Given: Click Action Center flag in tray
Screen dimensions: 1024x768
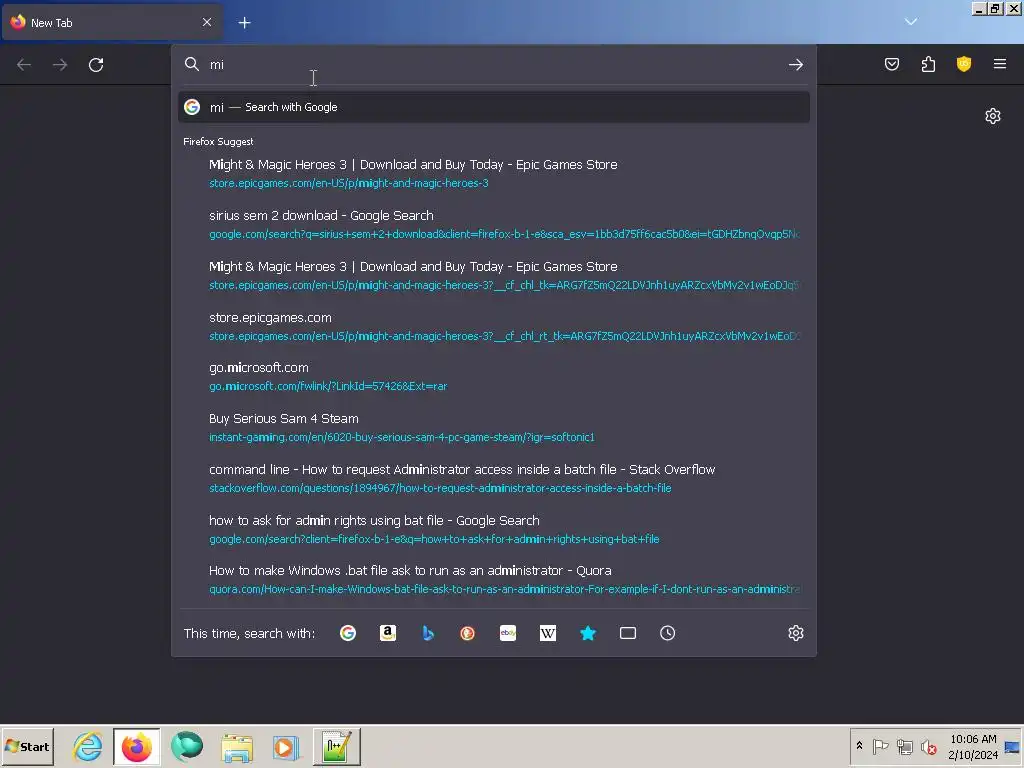Looking at the screenshot, I should [880, 746].
